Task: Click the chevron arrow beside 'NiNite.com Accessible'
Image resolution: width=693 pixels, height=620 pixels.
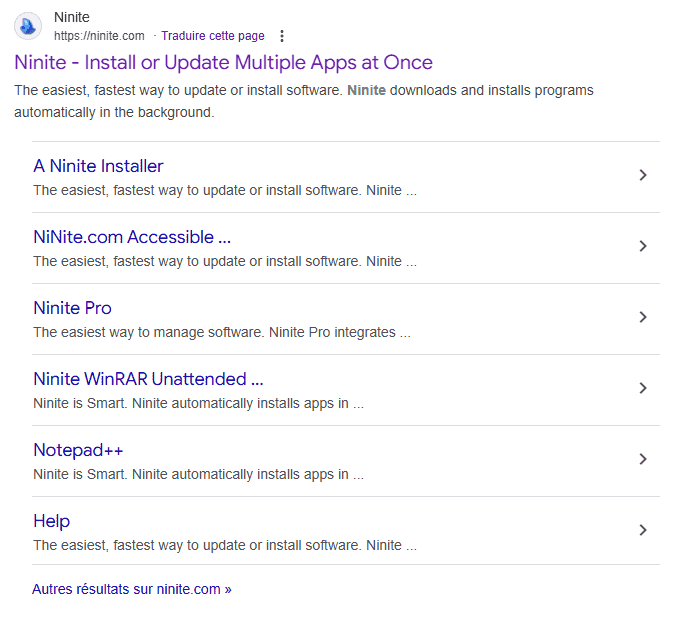Action: (643, 246)
